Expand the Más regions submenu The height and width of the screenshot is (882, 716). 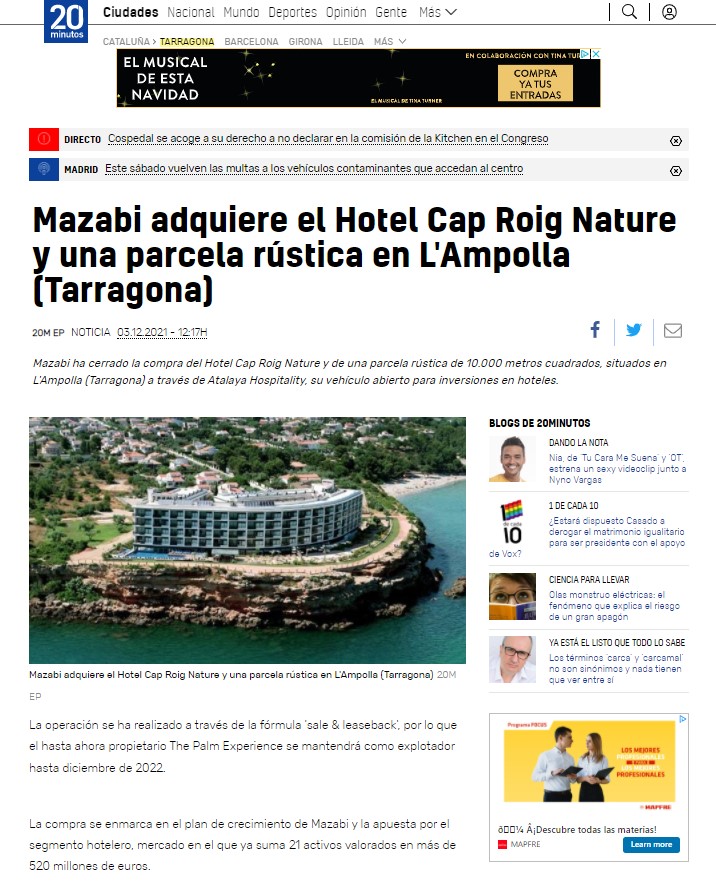click(390, 42)
